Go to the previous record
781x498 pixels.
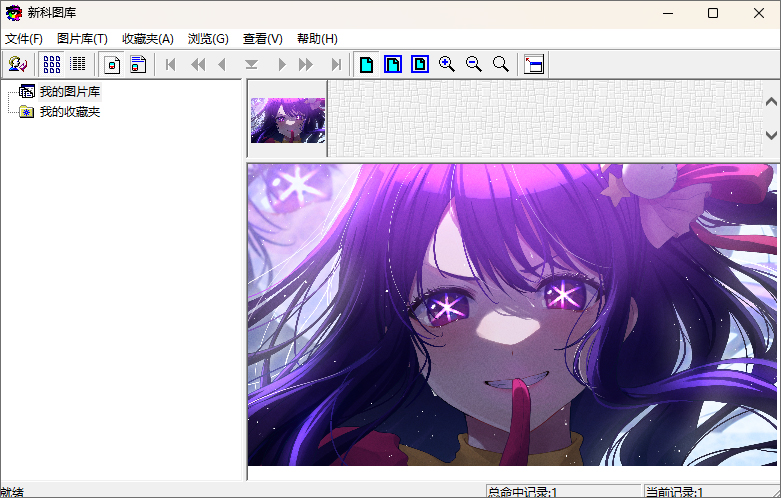[222, 64]
